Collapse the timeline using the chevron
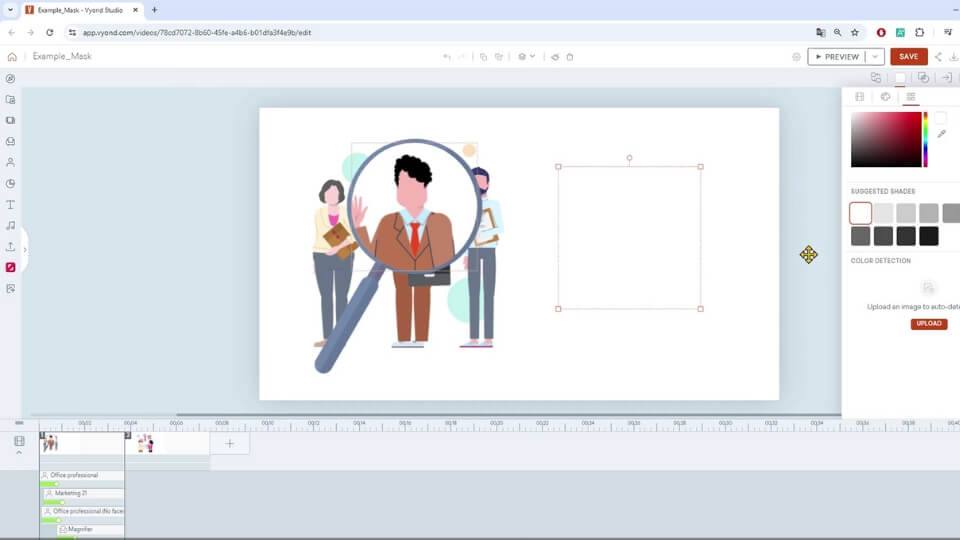The image size is (960, 540). point(19,453)
